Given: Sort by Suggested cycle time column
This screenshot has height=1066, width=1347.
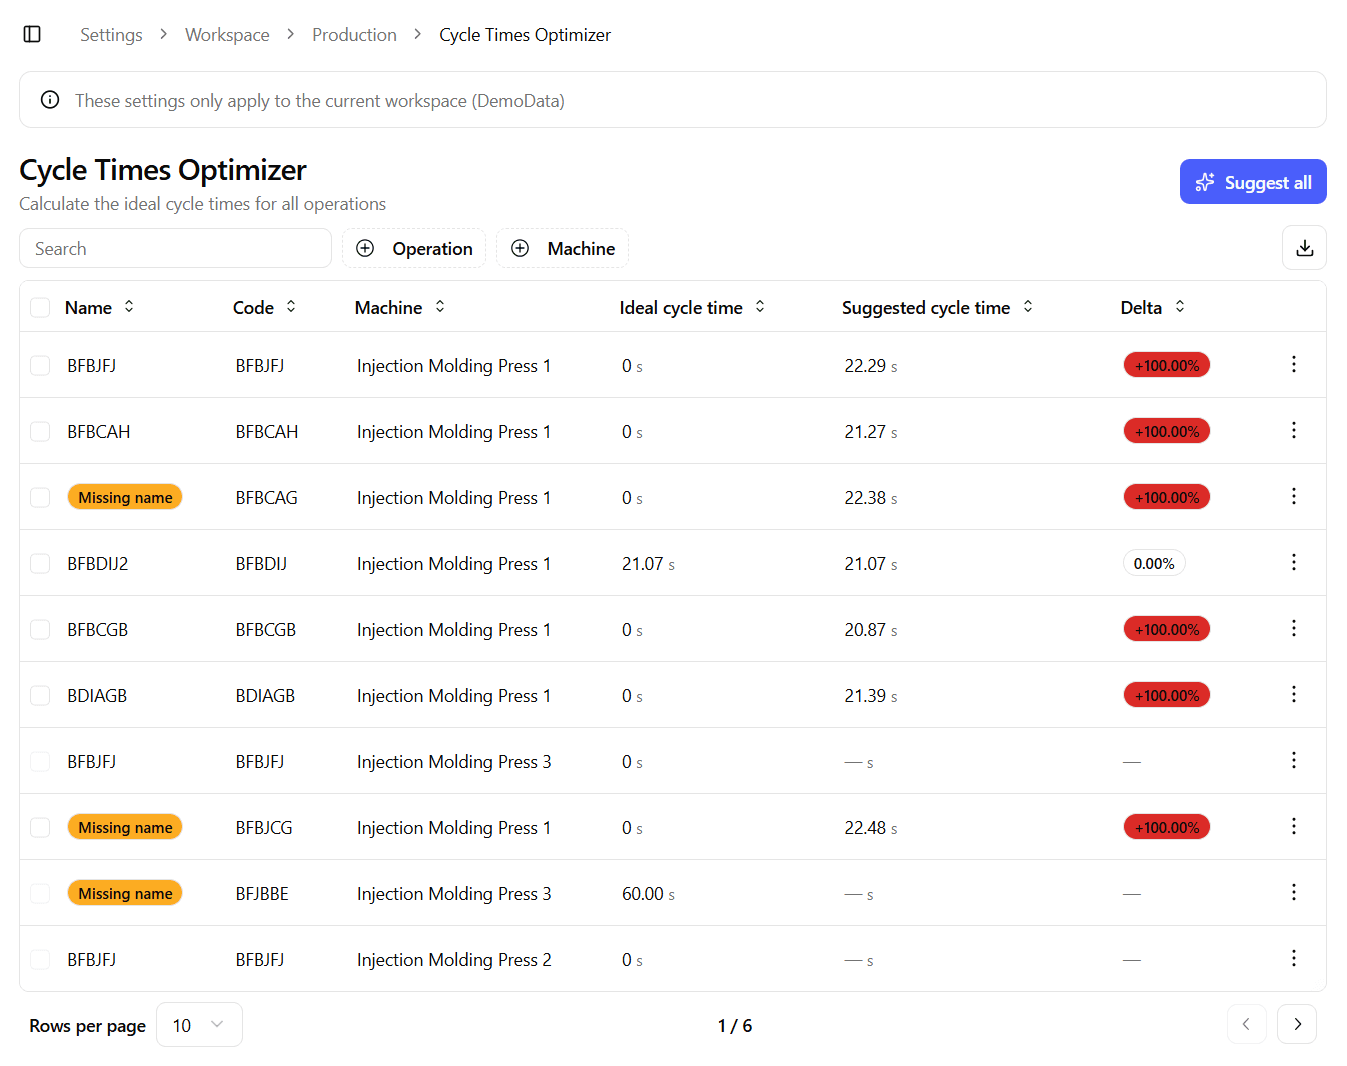Looking at the screenshot, I should [1027, 307].
